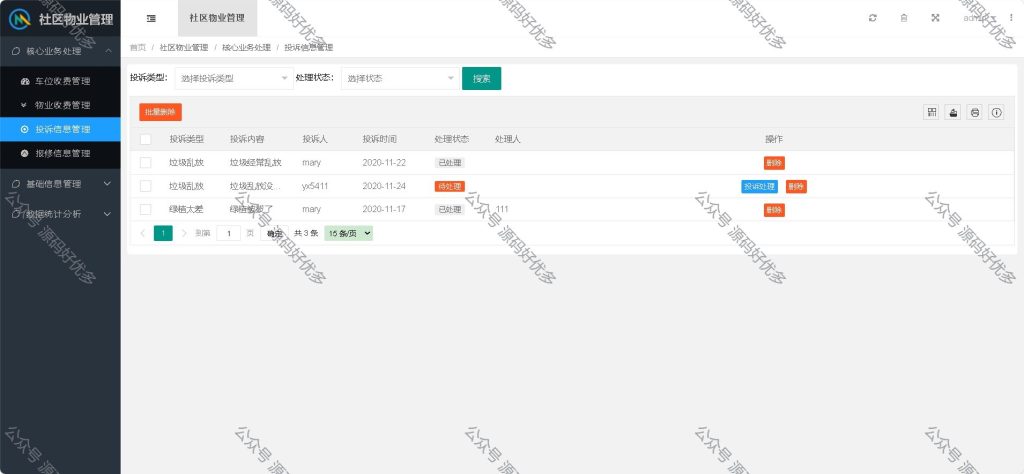This screenshot has width=1024, height=474.
Task: Delete the yx5411 complaint row
Action: pyautogui.click(x=795, y=187)
